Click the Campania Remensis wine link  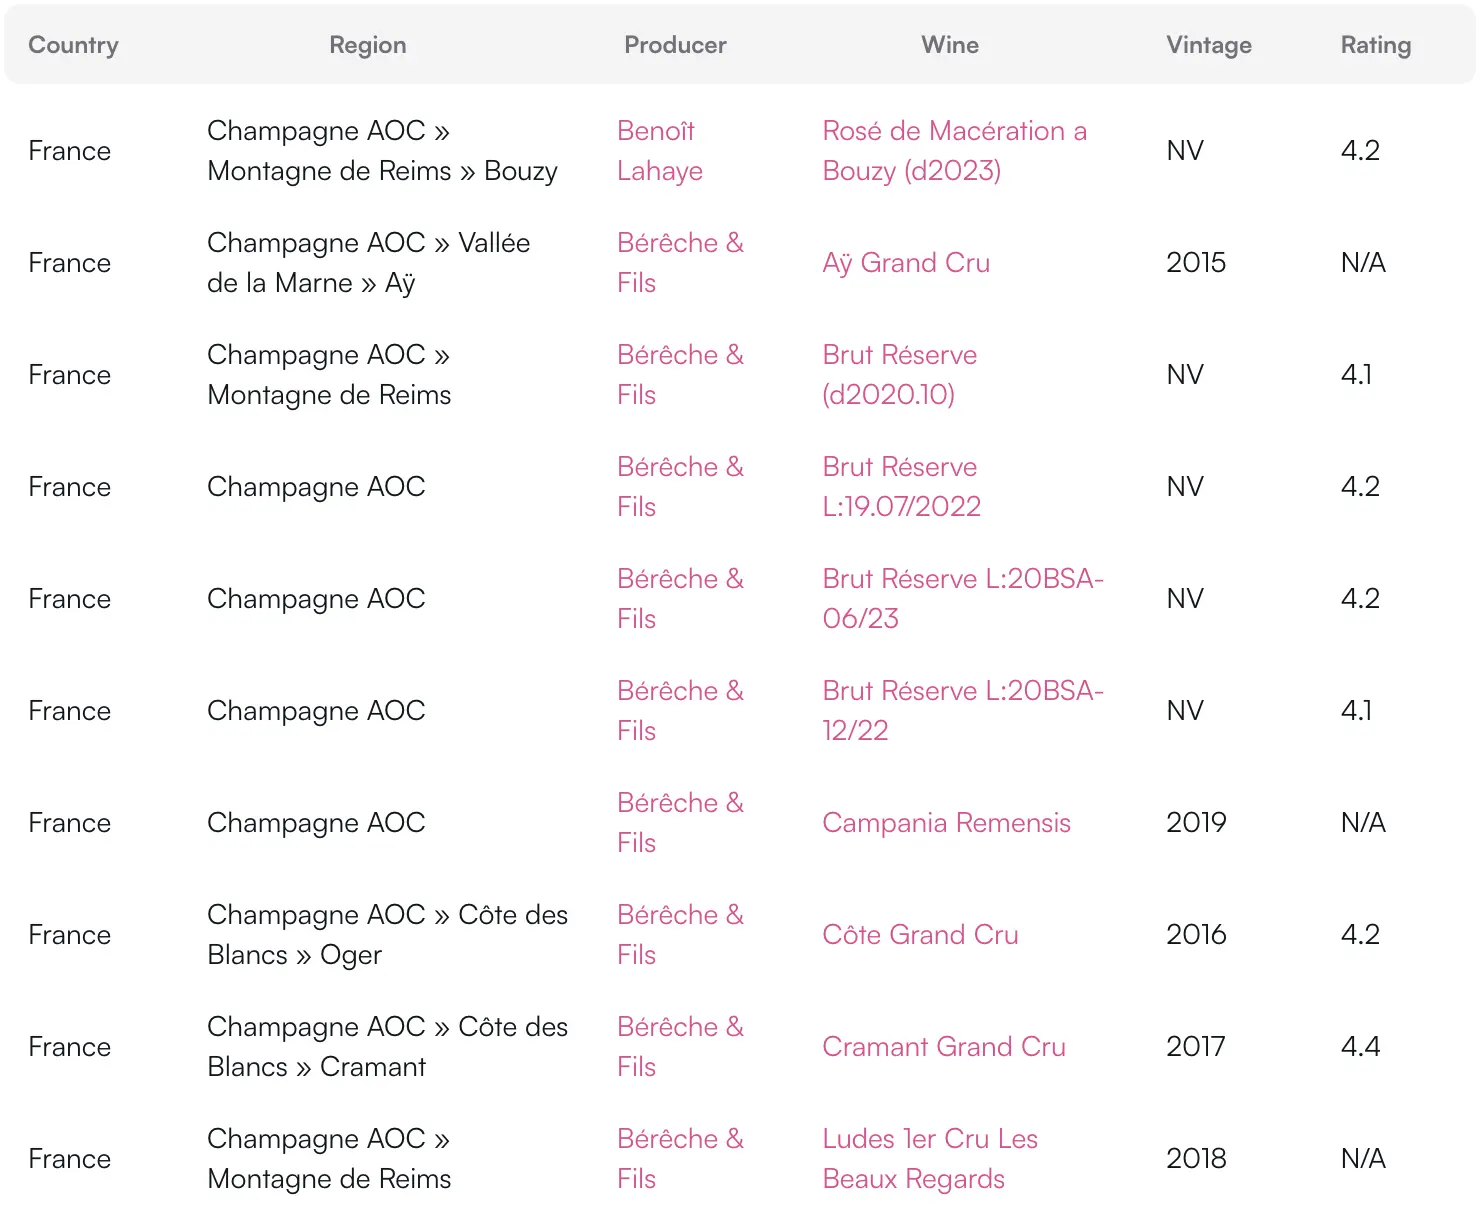coord(946,823)
